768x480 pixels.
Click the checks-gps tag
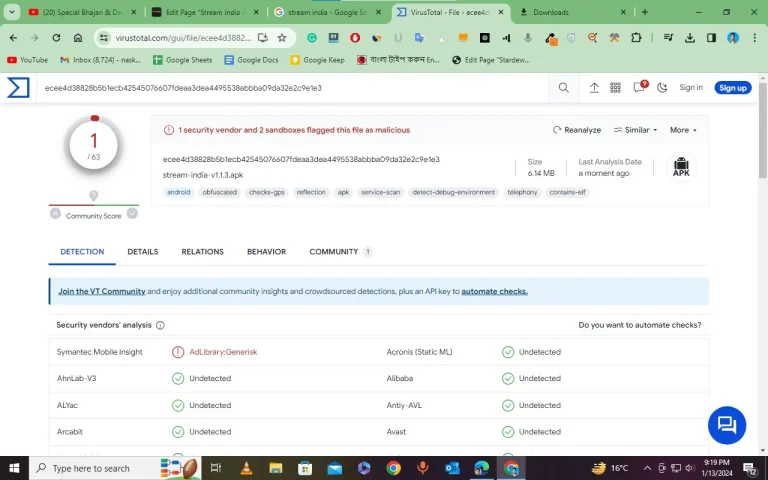coord(266,192)
